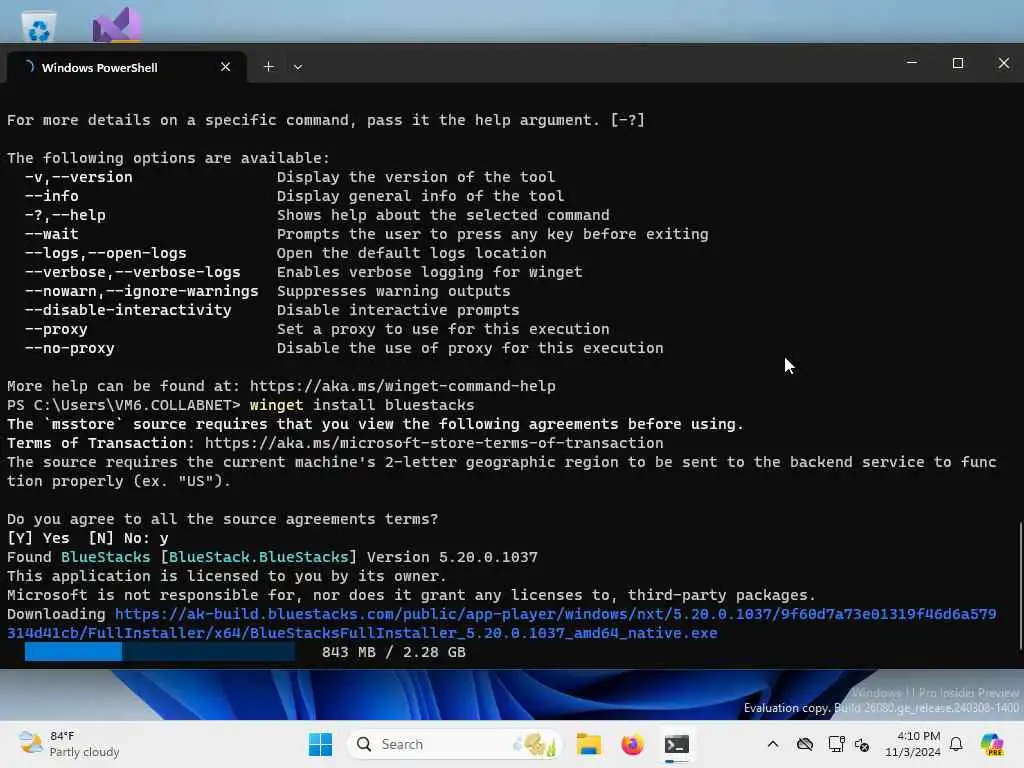Click the '--verbose,--verbose-logs' option text
The image size is (1024, 768).
pos(133,272)
